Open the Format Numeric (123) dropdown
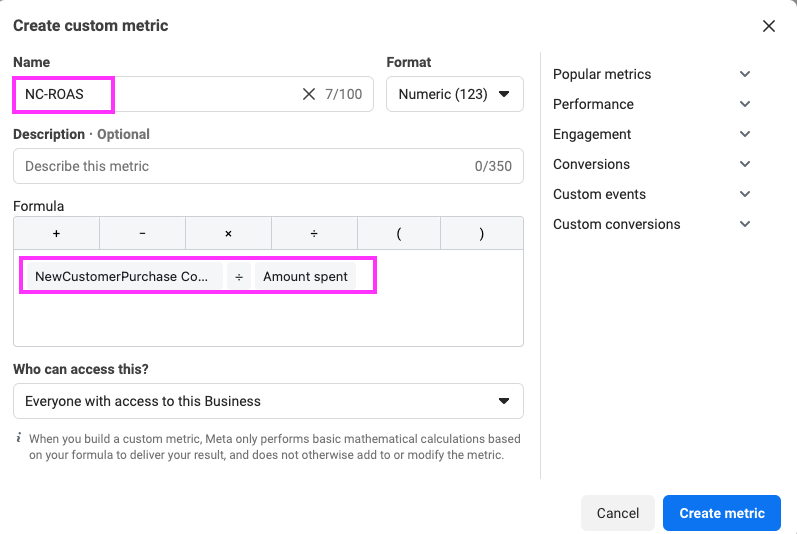797x534 pixels. 454,94
